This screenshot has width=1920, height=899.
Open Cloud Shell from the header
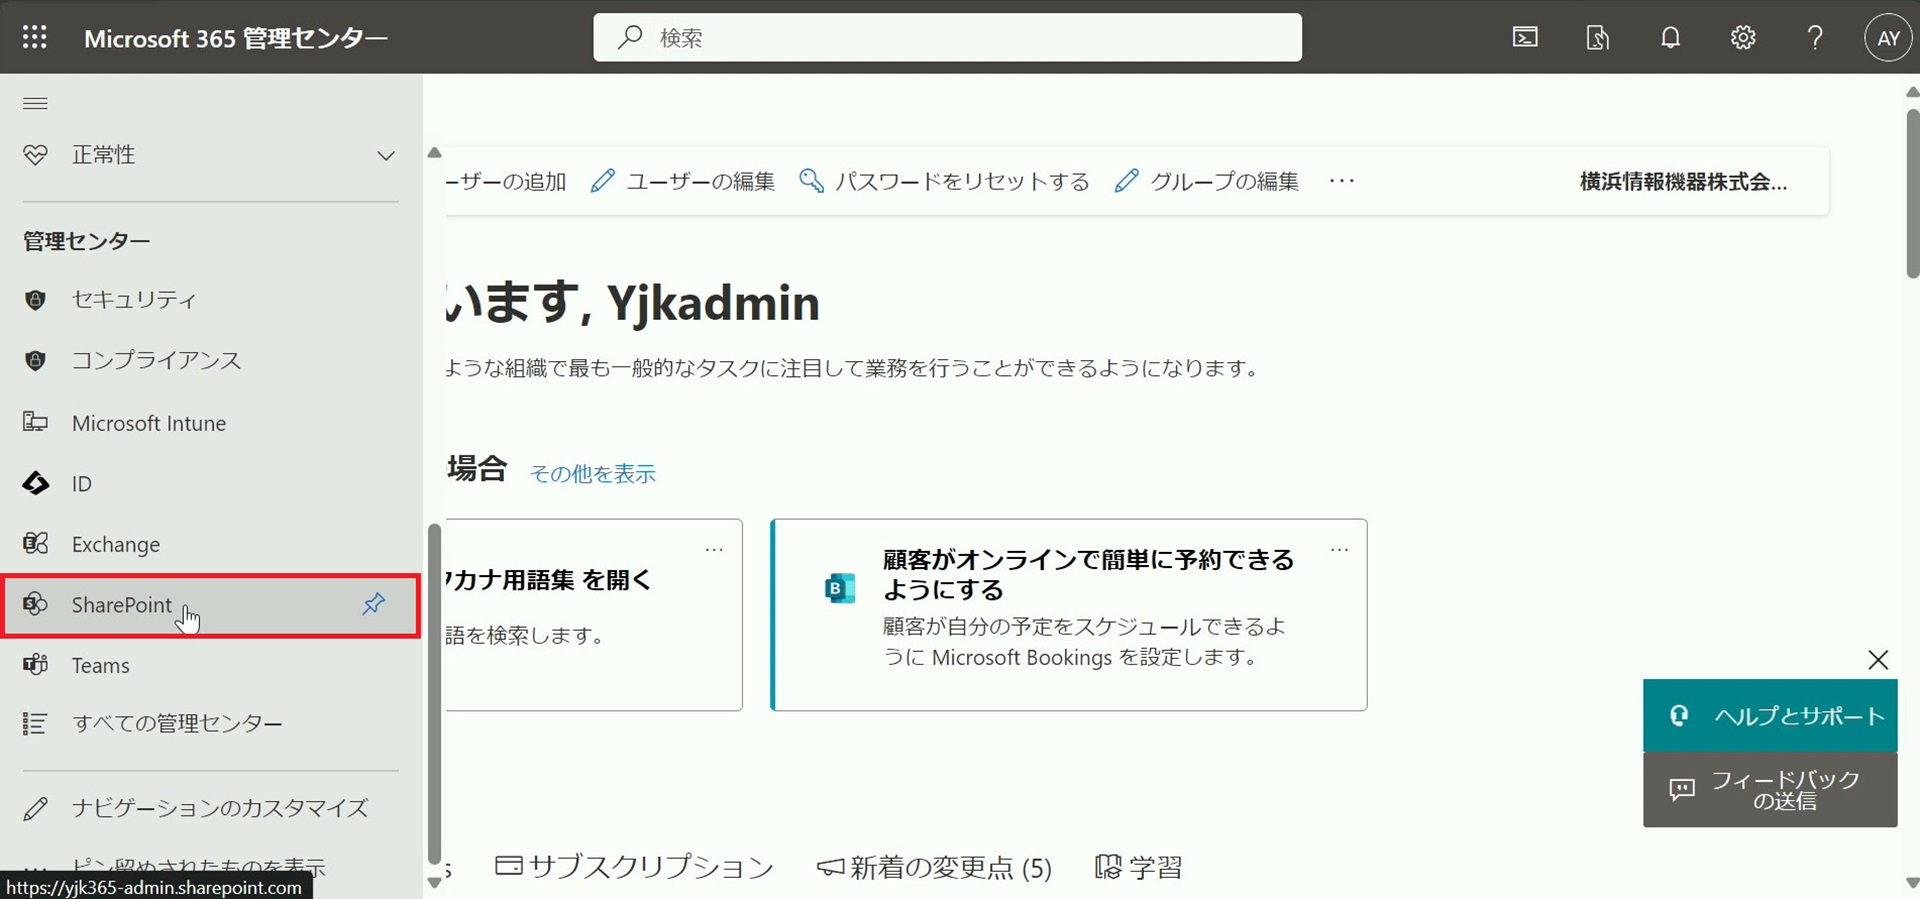[1525, 38]
